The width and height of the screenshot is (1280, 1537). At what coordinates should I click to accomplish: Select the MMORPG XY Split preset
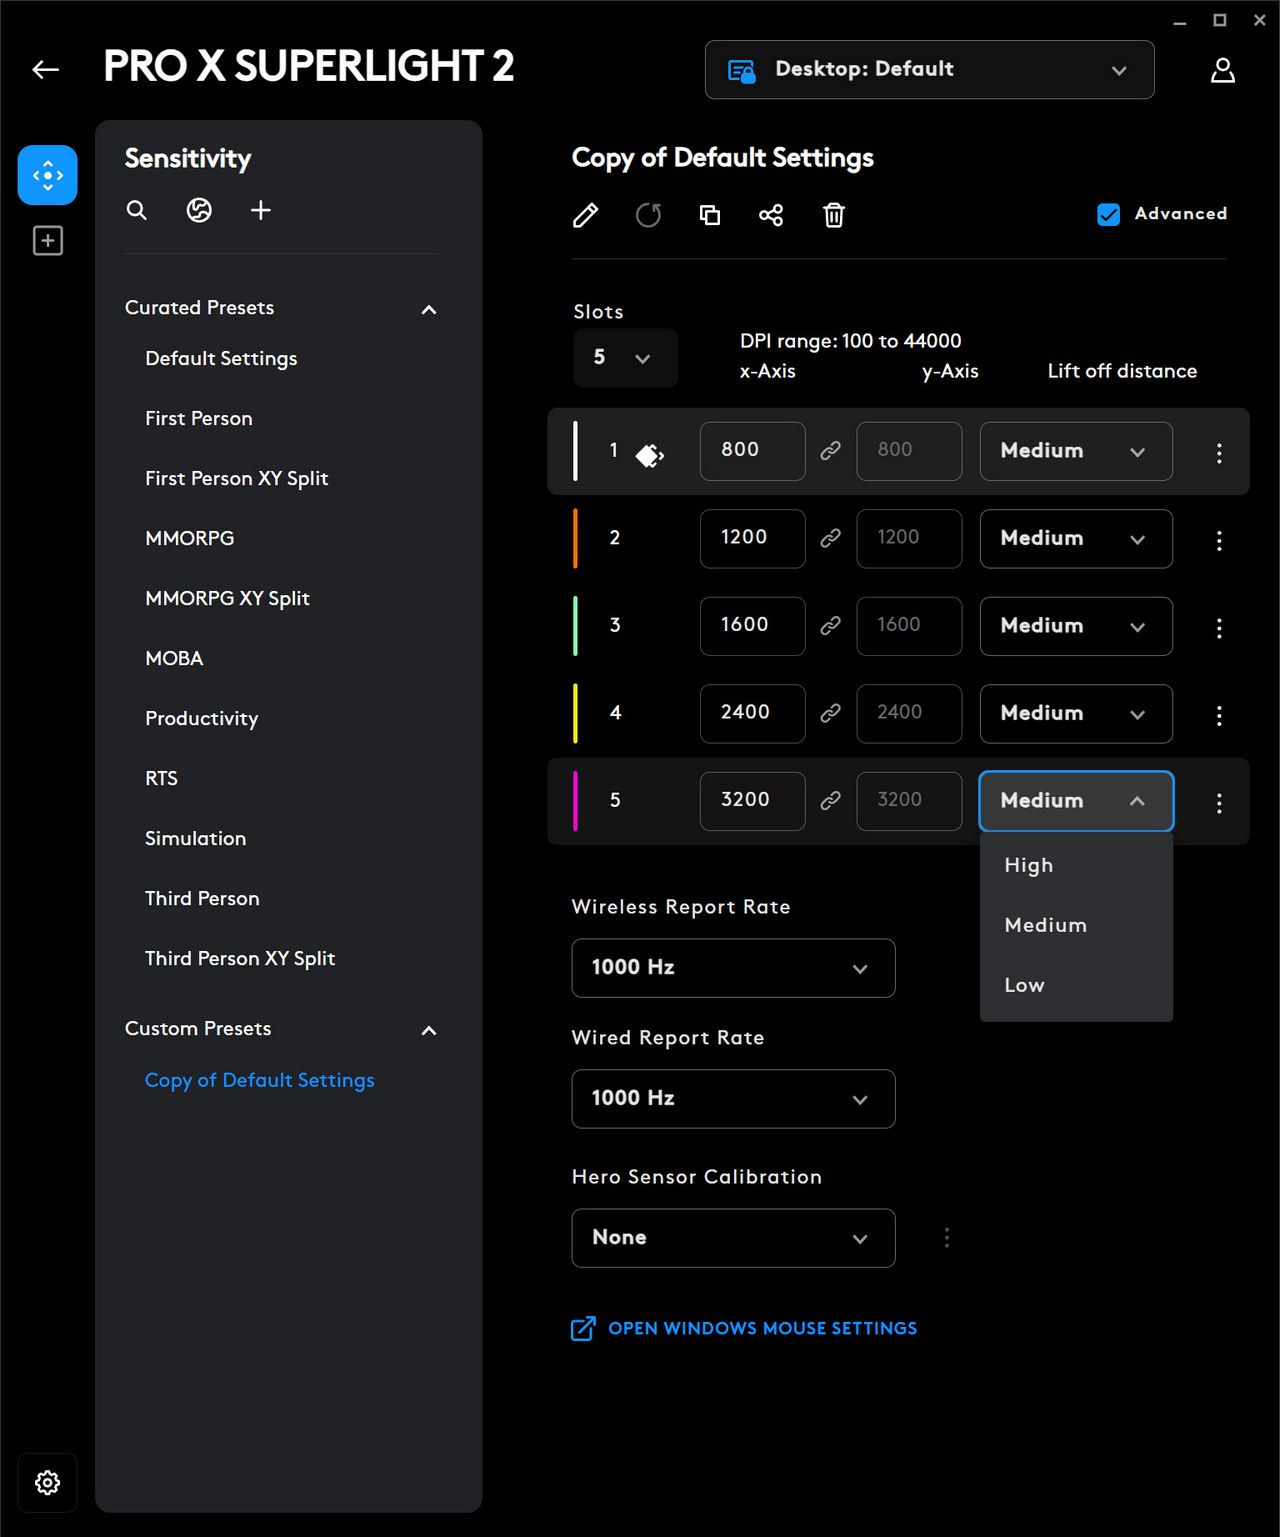point(227,599)
